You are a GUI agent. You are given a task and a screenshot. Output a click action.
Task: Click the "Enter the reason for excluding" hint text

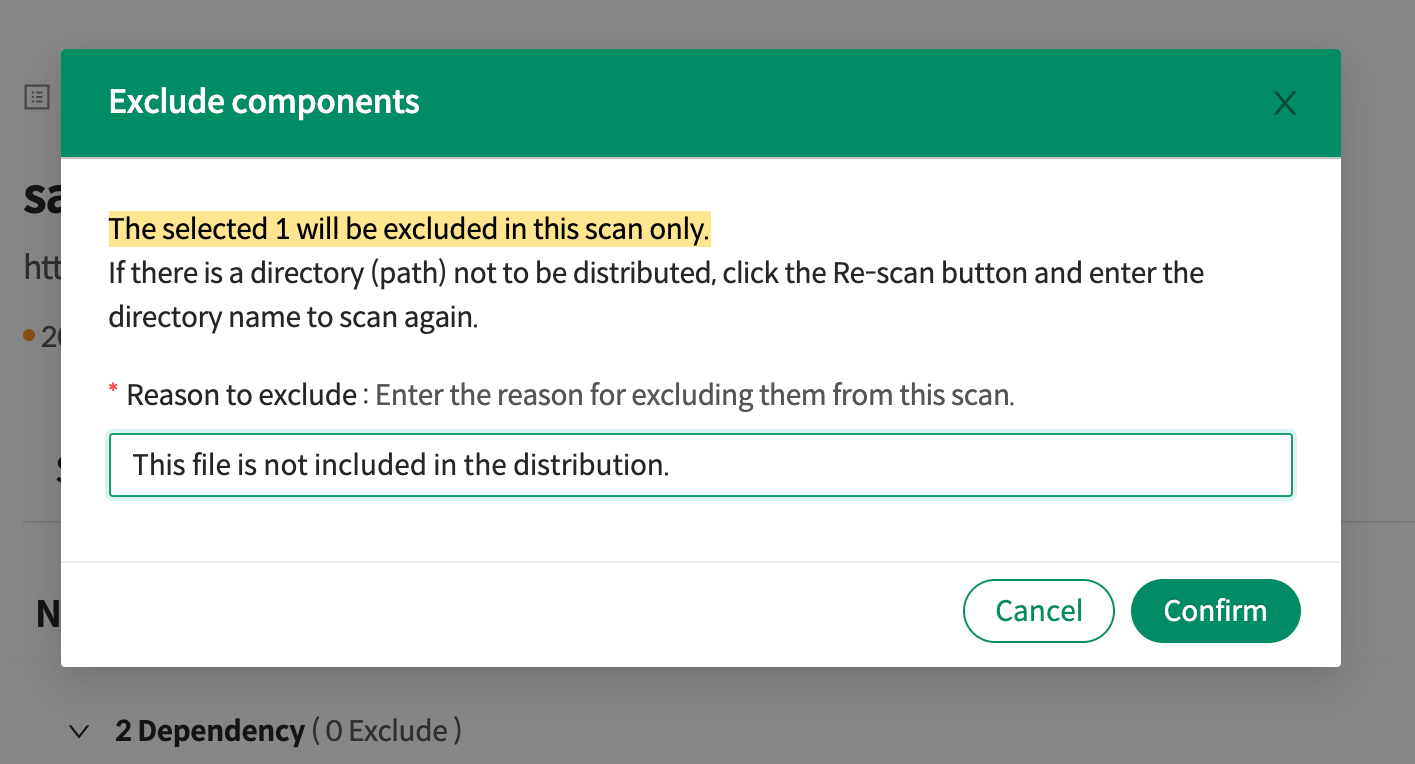[x=694, y=395]
